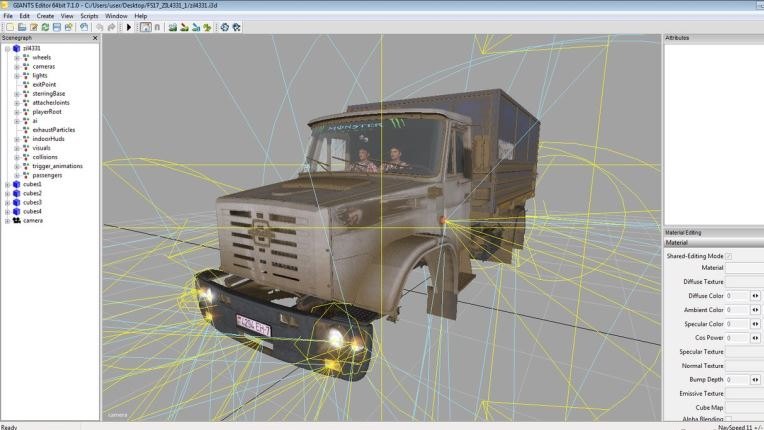Image resolution: width=764 pixels, height=430 pixels.
Task: Expand the indoorHuds node
Action: click(x=17, y=139)
